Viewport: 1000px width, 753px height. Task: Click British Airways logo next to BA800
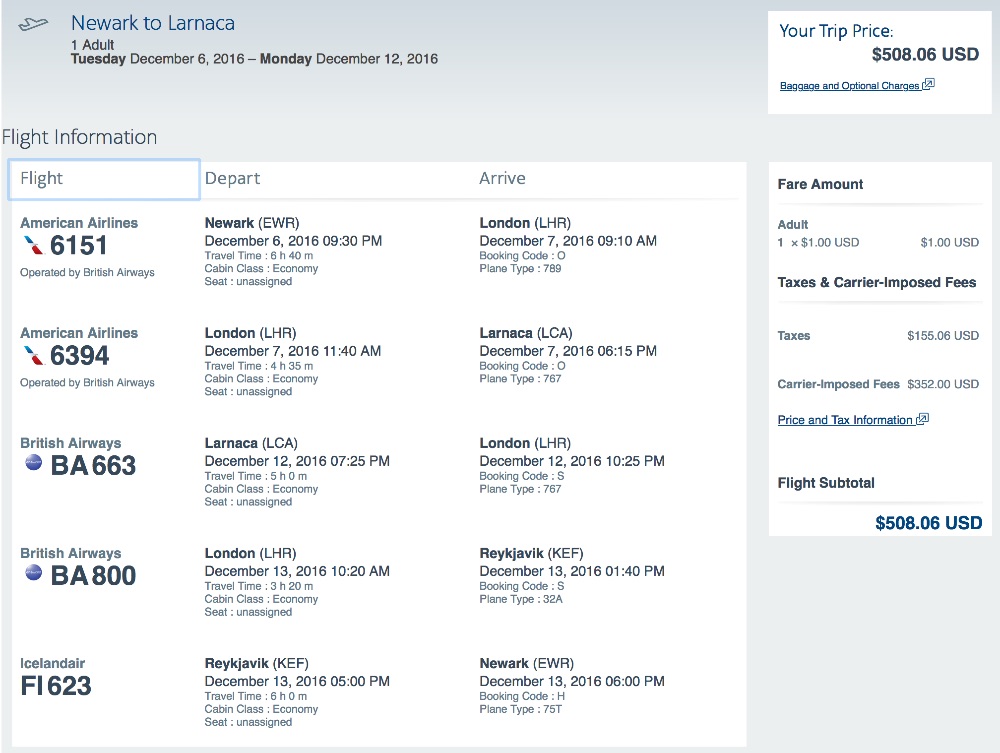coord(34,573)
